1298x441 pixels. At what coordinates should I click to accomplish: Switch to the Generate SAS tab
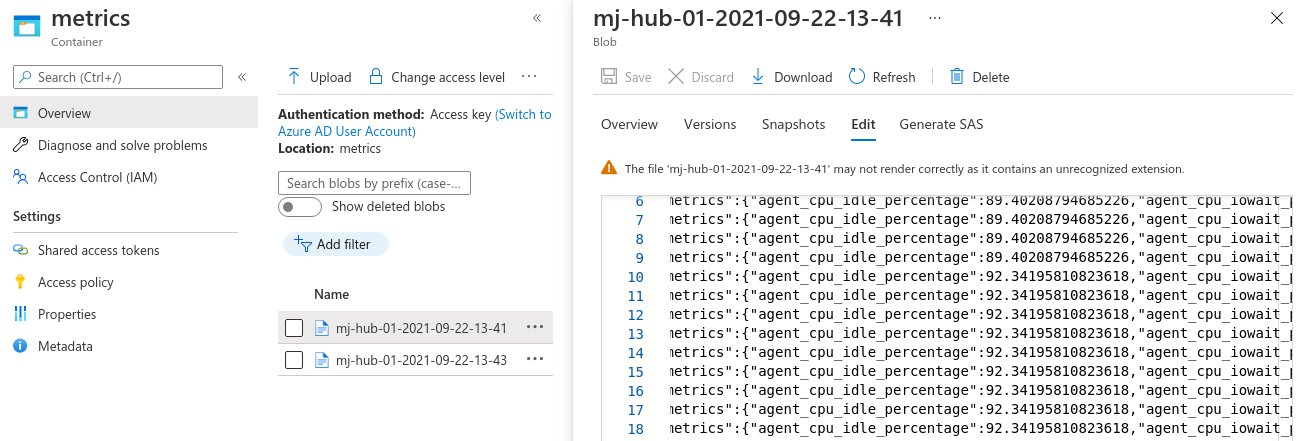pos(941,124)
